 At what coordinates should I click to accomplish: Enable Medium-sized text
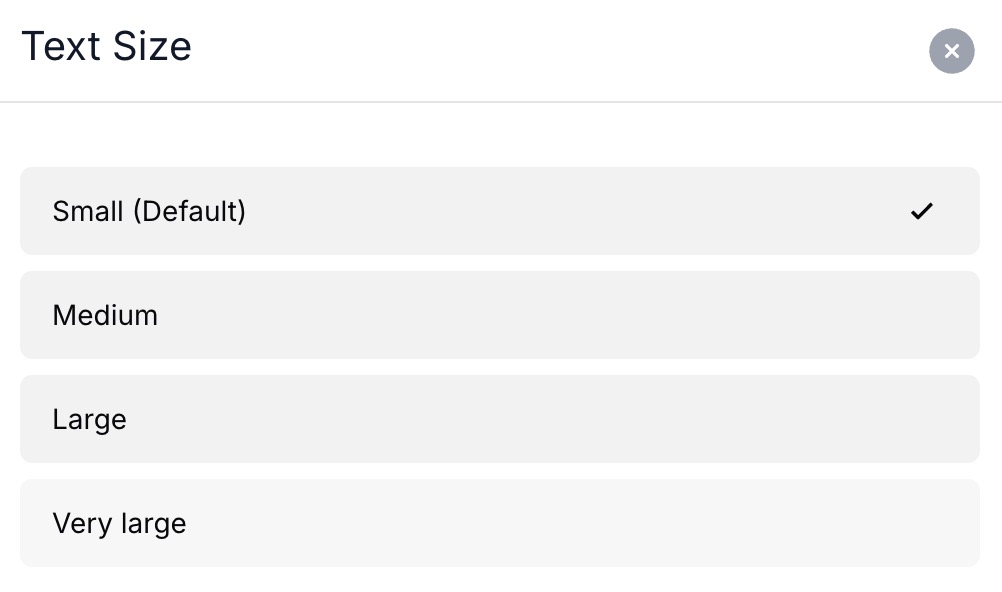tap(499, 315)
